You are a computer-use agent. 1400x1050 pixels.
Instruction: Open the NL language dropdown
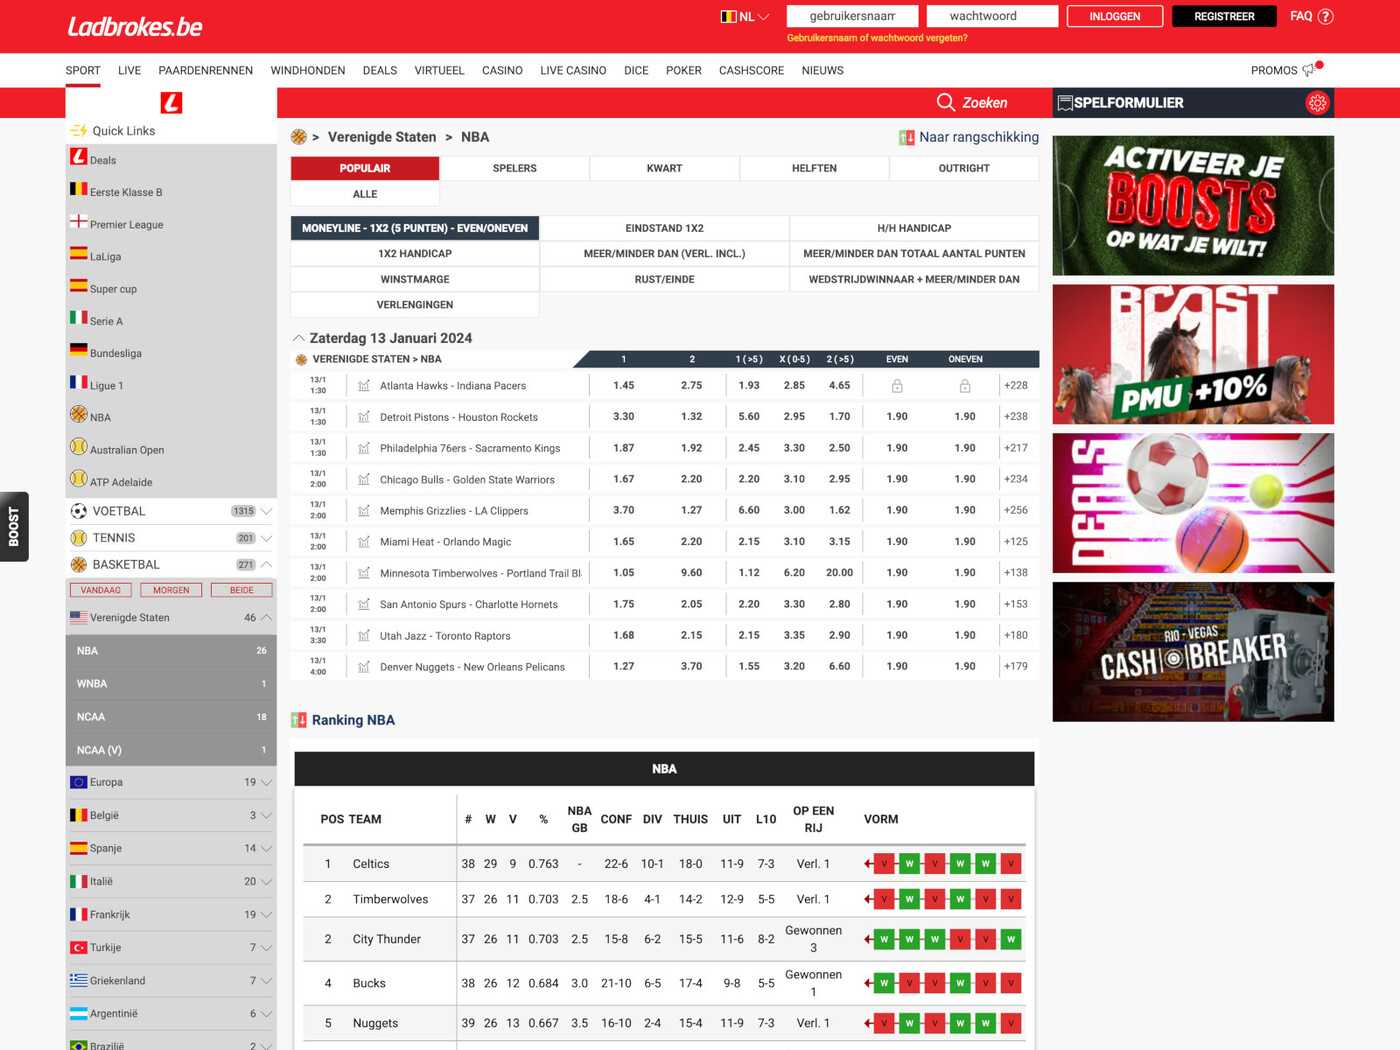pos(746,16)
